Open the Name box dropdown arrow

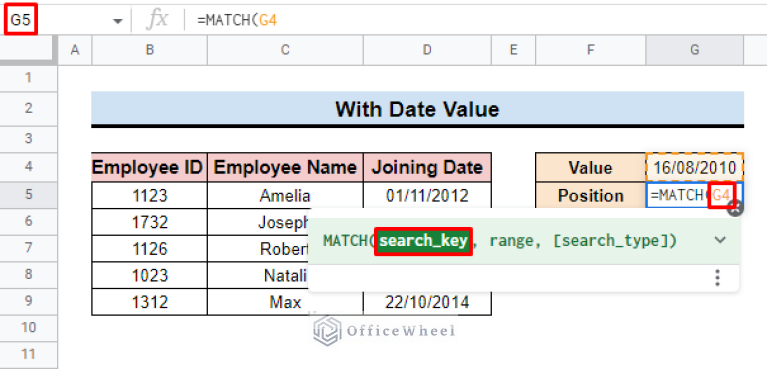click(x=117, y=21)
